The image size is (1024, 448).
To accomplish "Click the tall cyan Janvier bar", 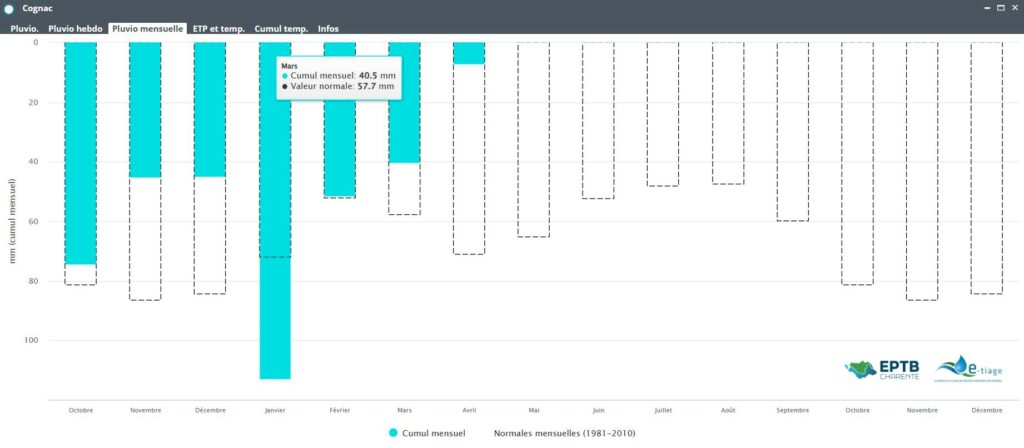I will point(275,300).
